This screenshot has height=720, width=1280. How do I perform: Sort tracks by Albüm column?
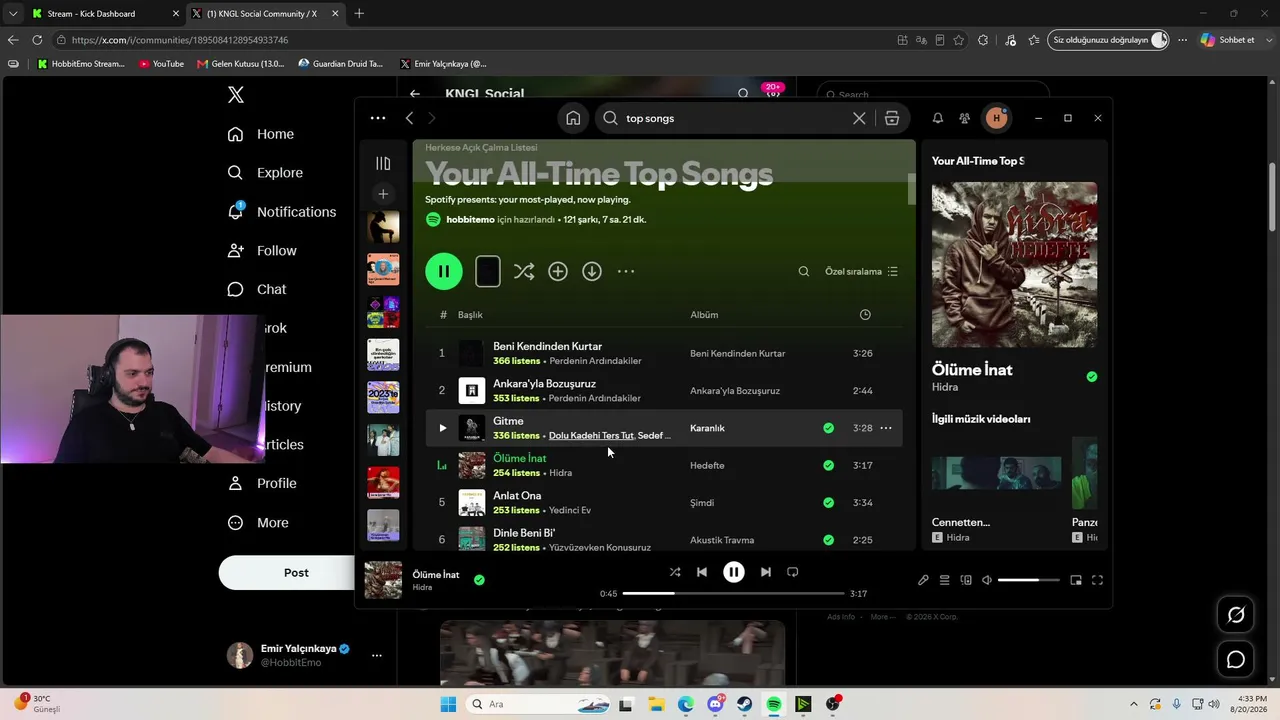(x=704, y=315)
